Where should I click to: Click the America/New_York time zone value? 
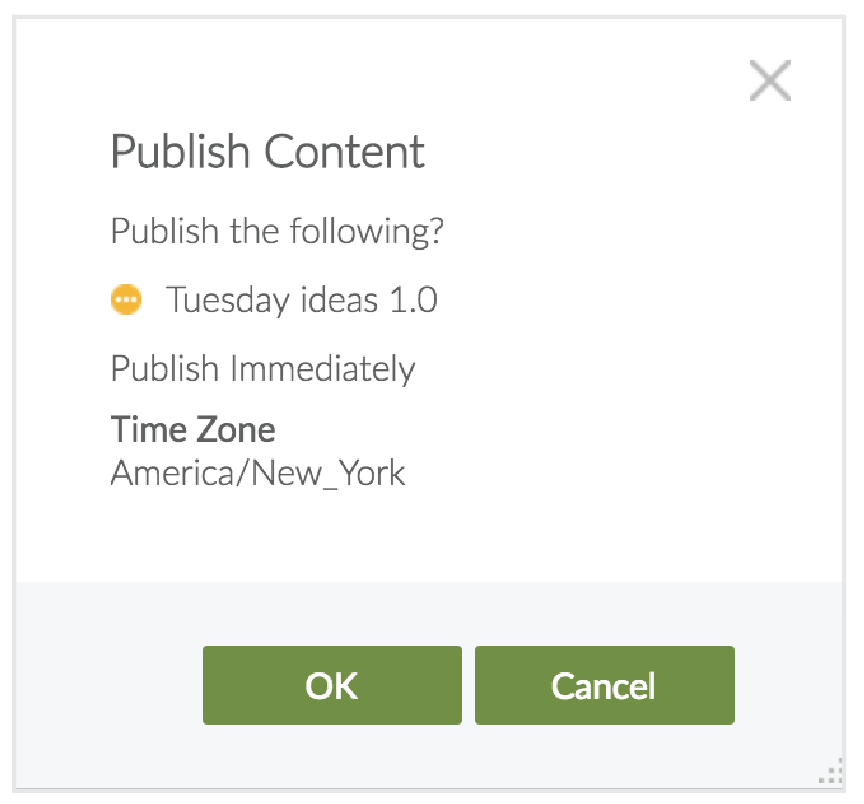point(257,472)
